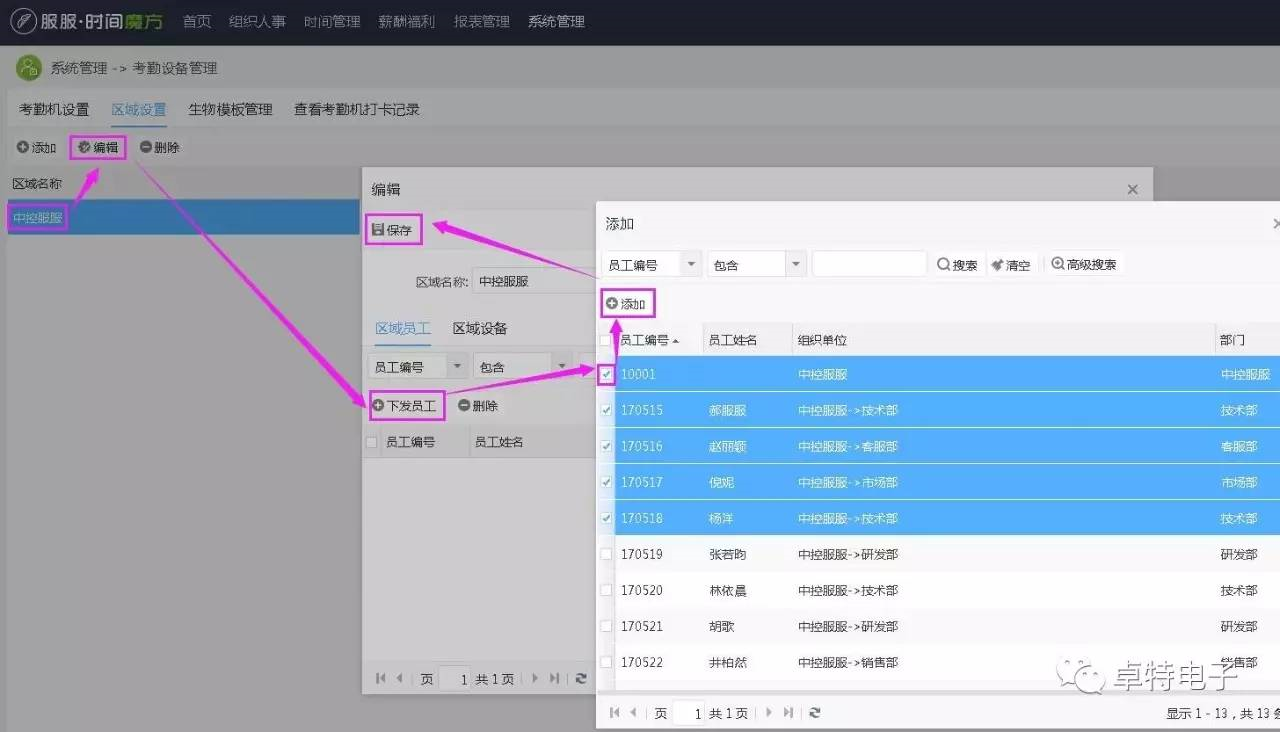Uncheck the checkbox for employee 10001
The width and height of the screenshot is (1280, 732).
tap(606, 374)
